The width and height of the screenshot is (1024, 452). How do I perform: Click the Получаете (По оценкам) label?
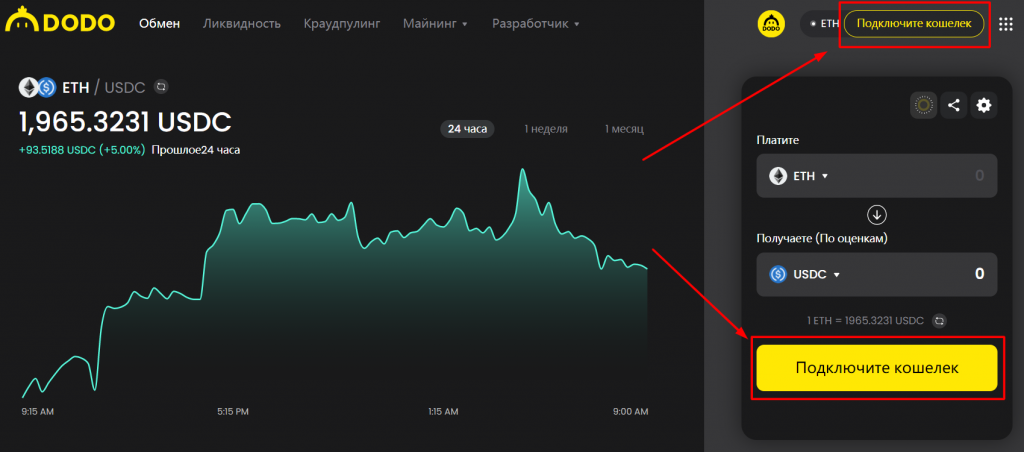(x=822, y=238)
